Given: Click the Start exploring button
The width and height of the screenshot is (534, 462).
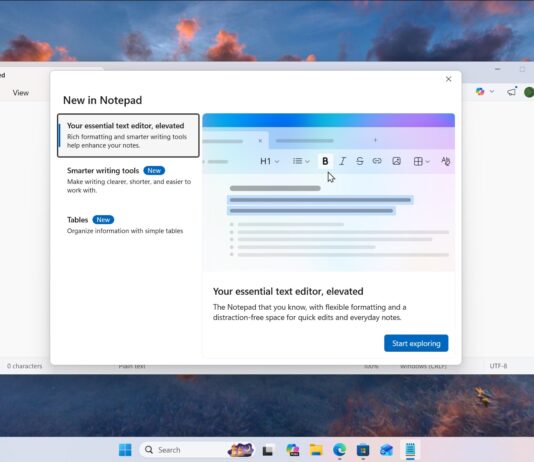Looking at the screenshot, I should 416,343.
